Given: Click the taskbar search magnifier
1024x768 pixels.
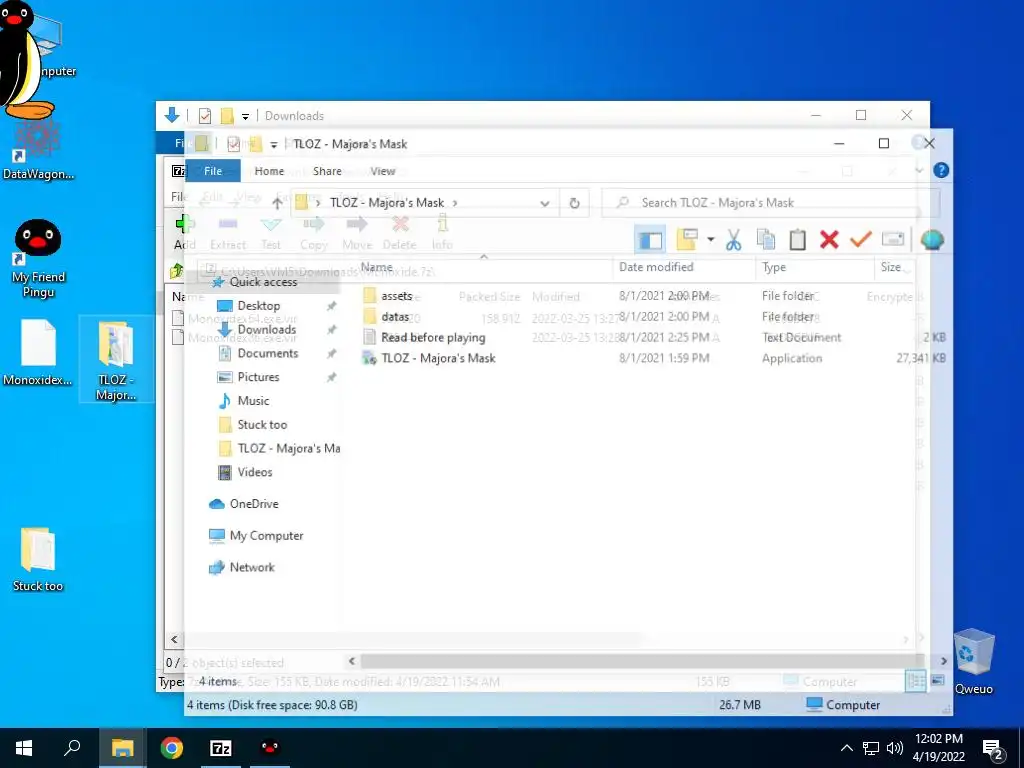Looking at the screenshot, I should [72, 748].
